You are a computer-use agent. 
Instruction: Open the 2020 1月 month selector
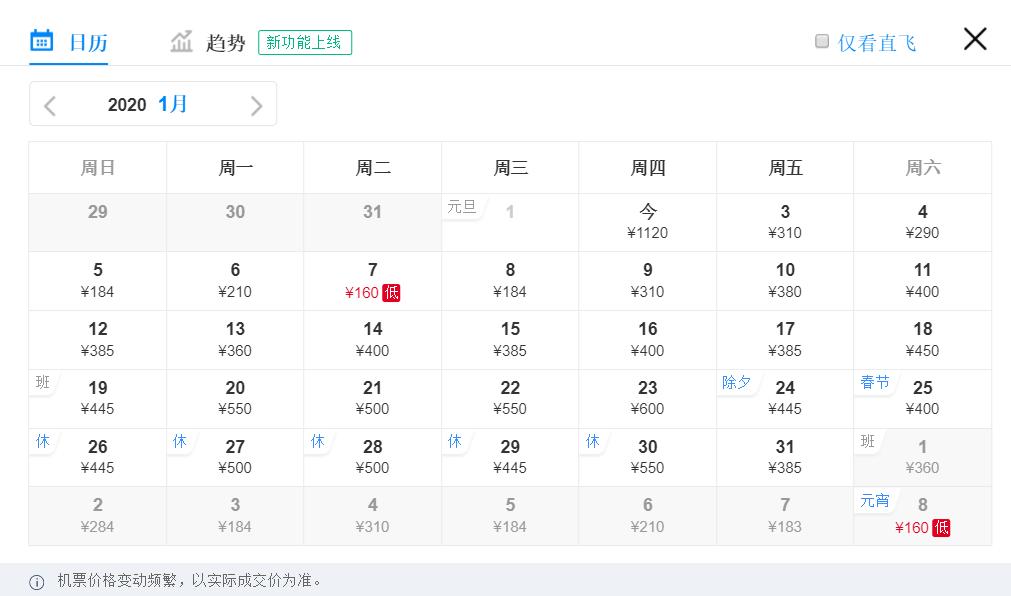148,104
